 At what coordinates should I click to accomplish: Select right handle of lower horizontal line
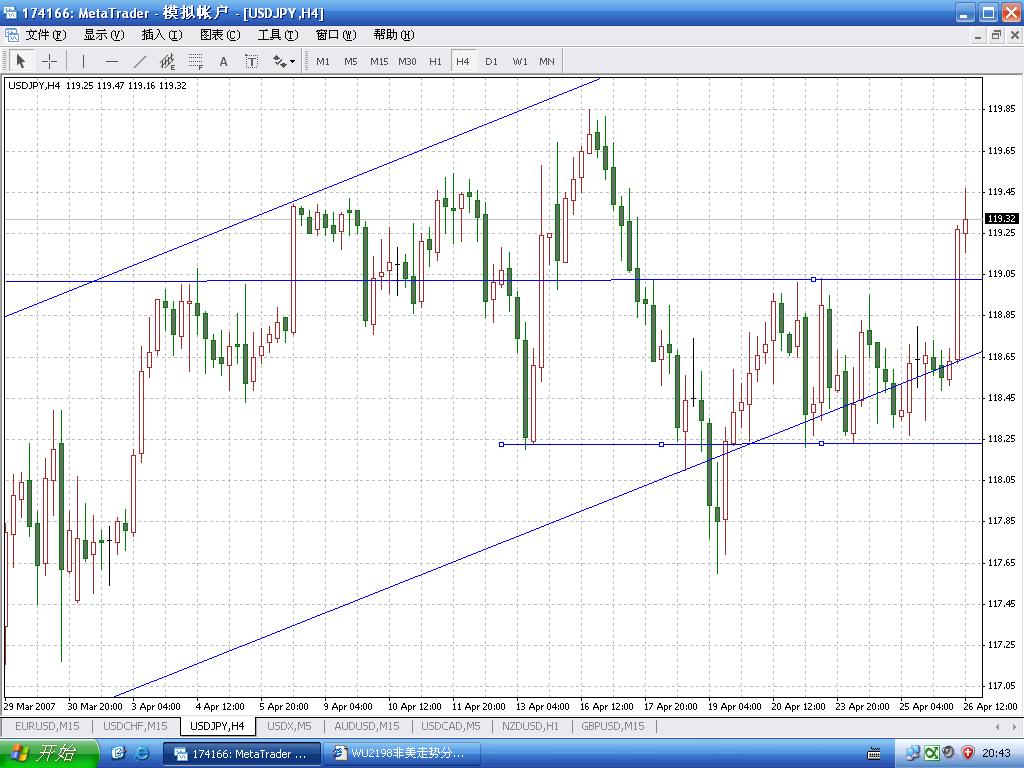tap(821, 443)
